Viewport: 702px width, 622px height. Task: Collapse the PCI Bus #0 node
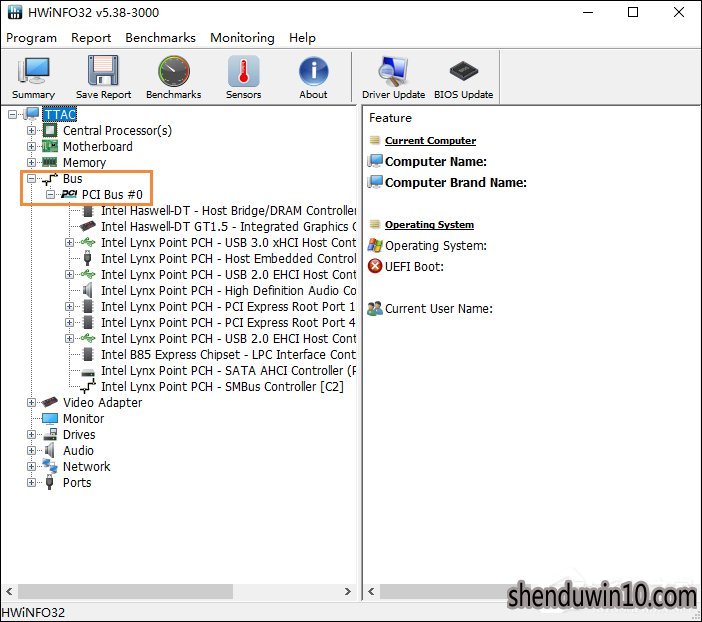tap(51, 194)
